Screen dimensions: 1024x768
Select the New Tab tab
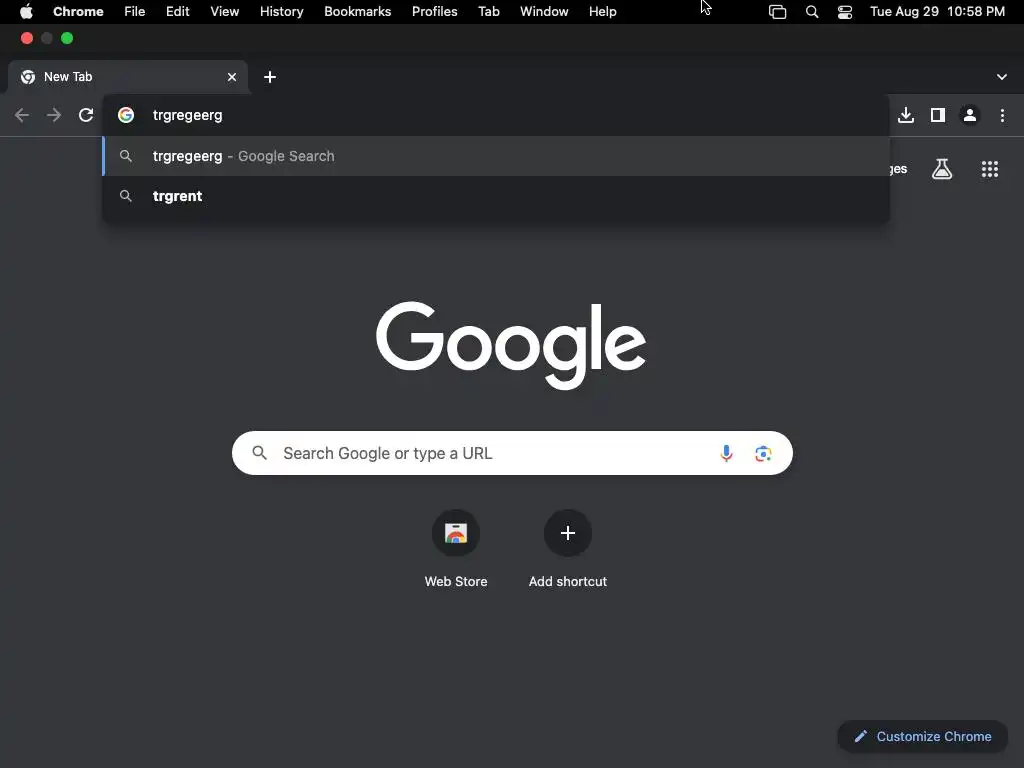click(128, 77)
